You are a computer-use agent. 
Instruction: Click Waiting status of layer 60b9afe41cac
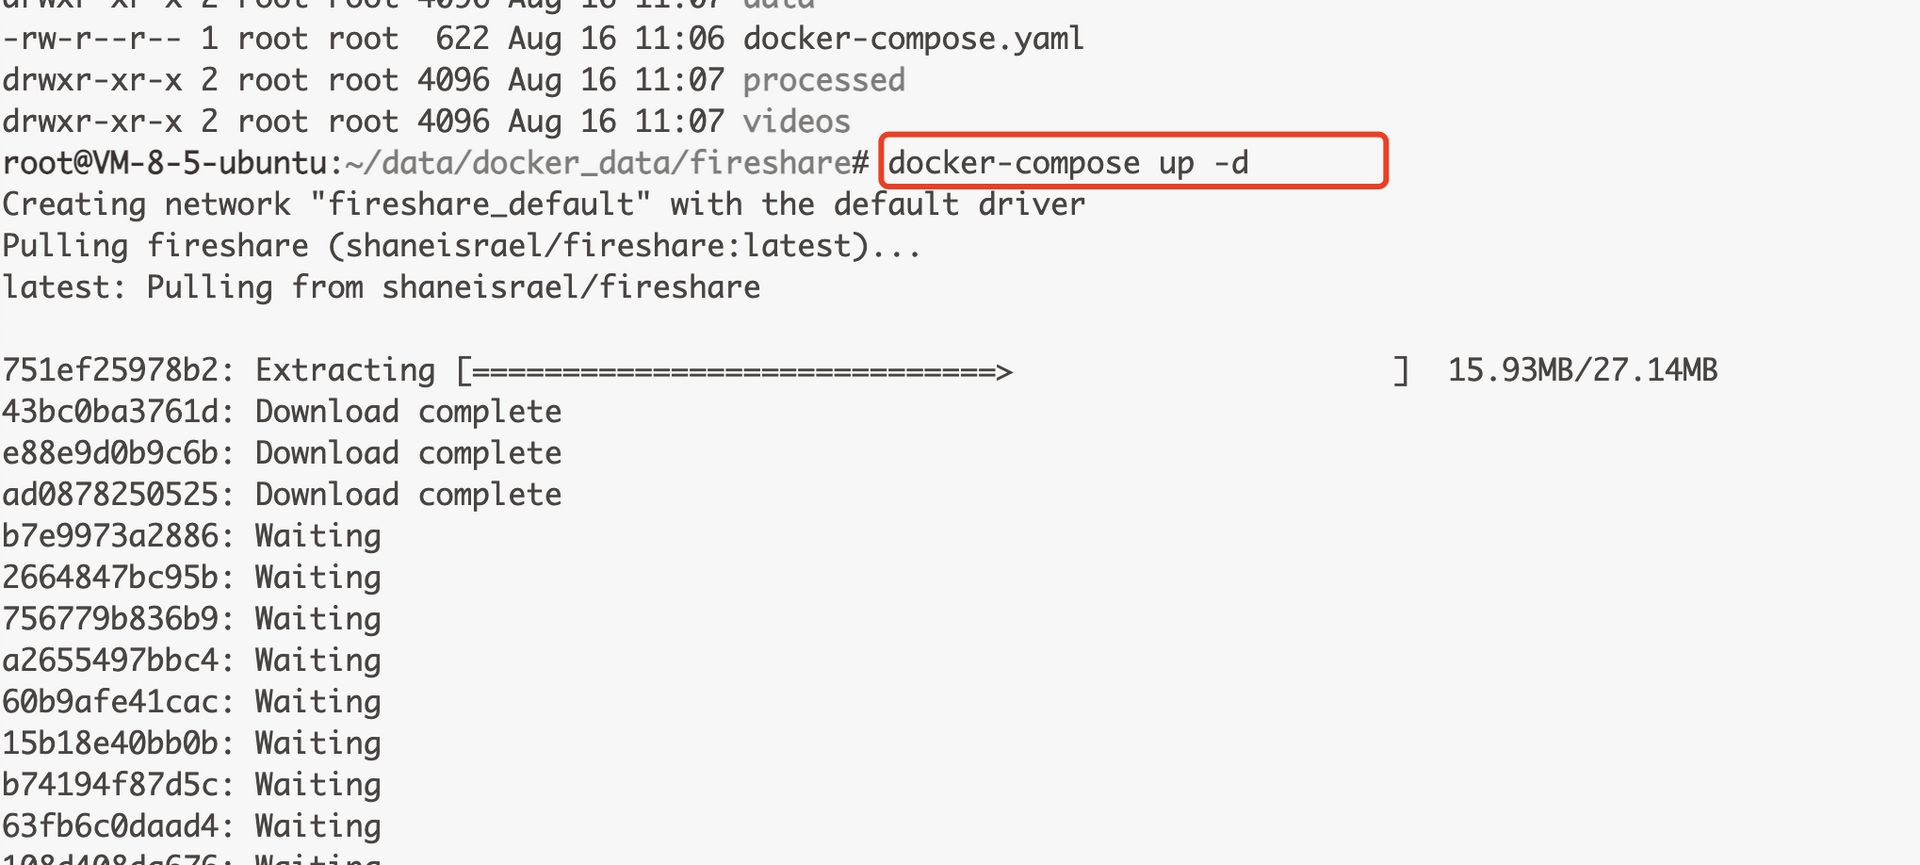click(x=318, y=702)
